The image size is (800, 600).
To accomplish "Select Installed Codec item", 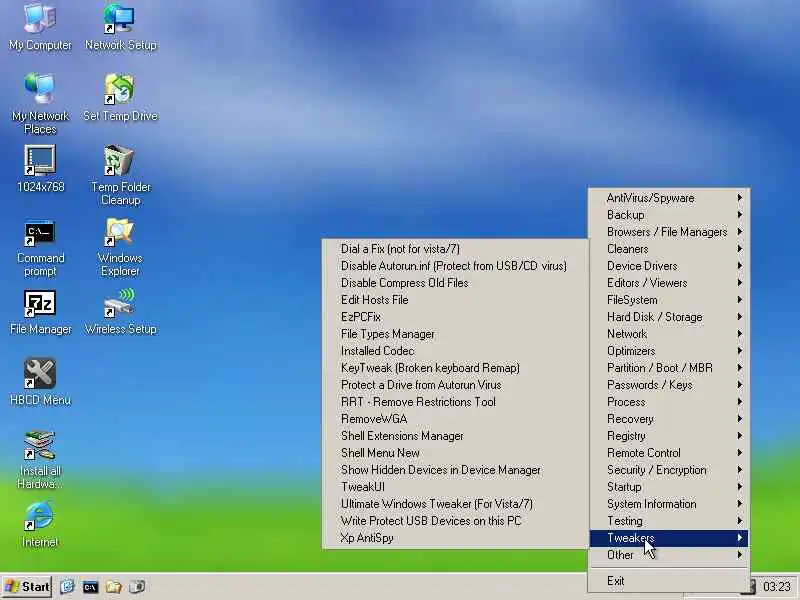I will click(x=456, y=351).
